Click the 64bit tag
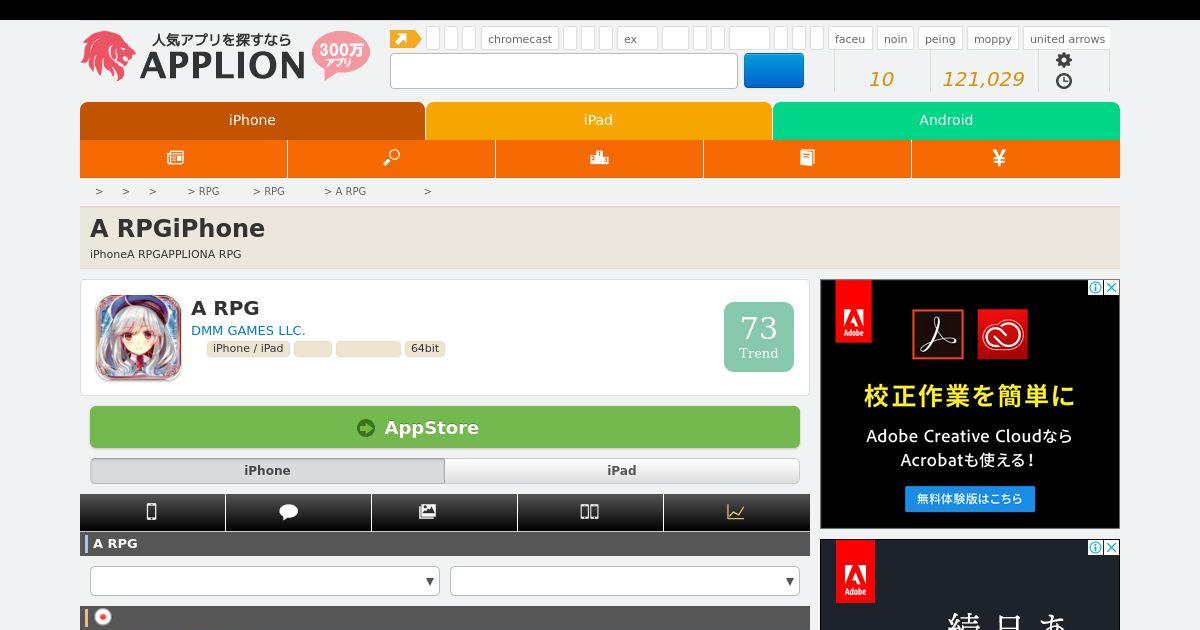The image size is (1200, 630). point(425,349)
